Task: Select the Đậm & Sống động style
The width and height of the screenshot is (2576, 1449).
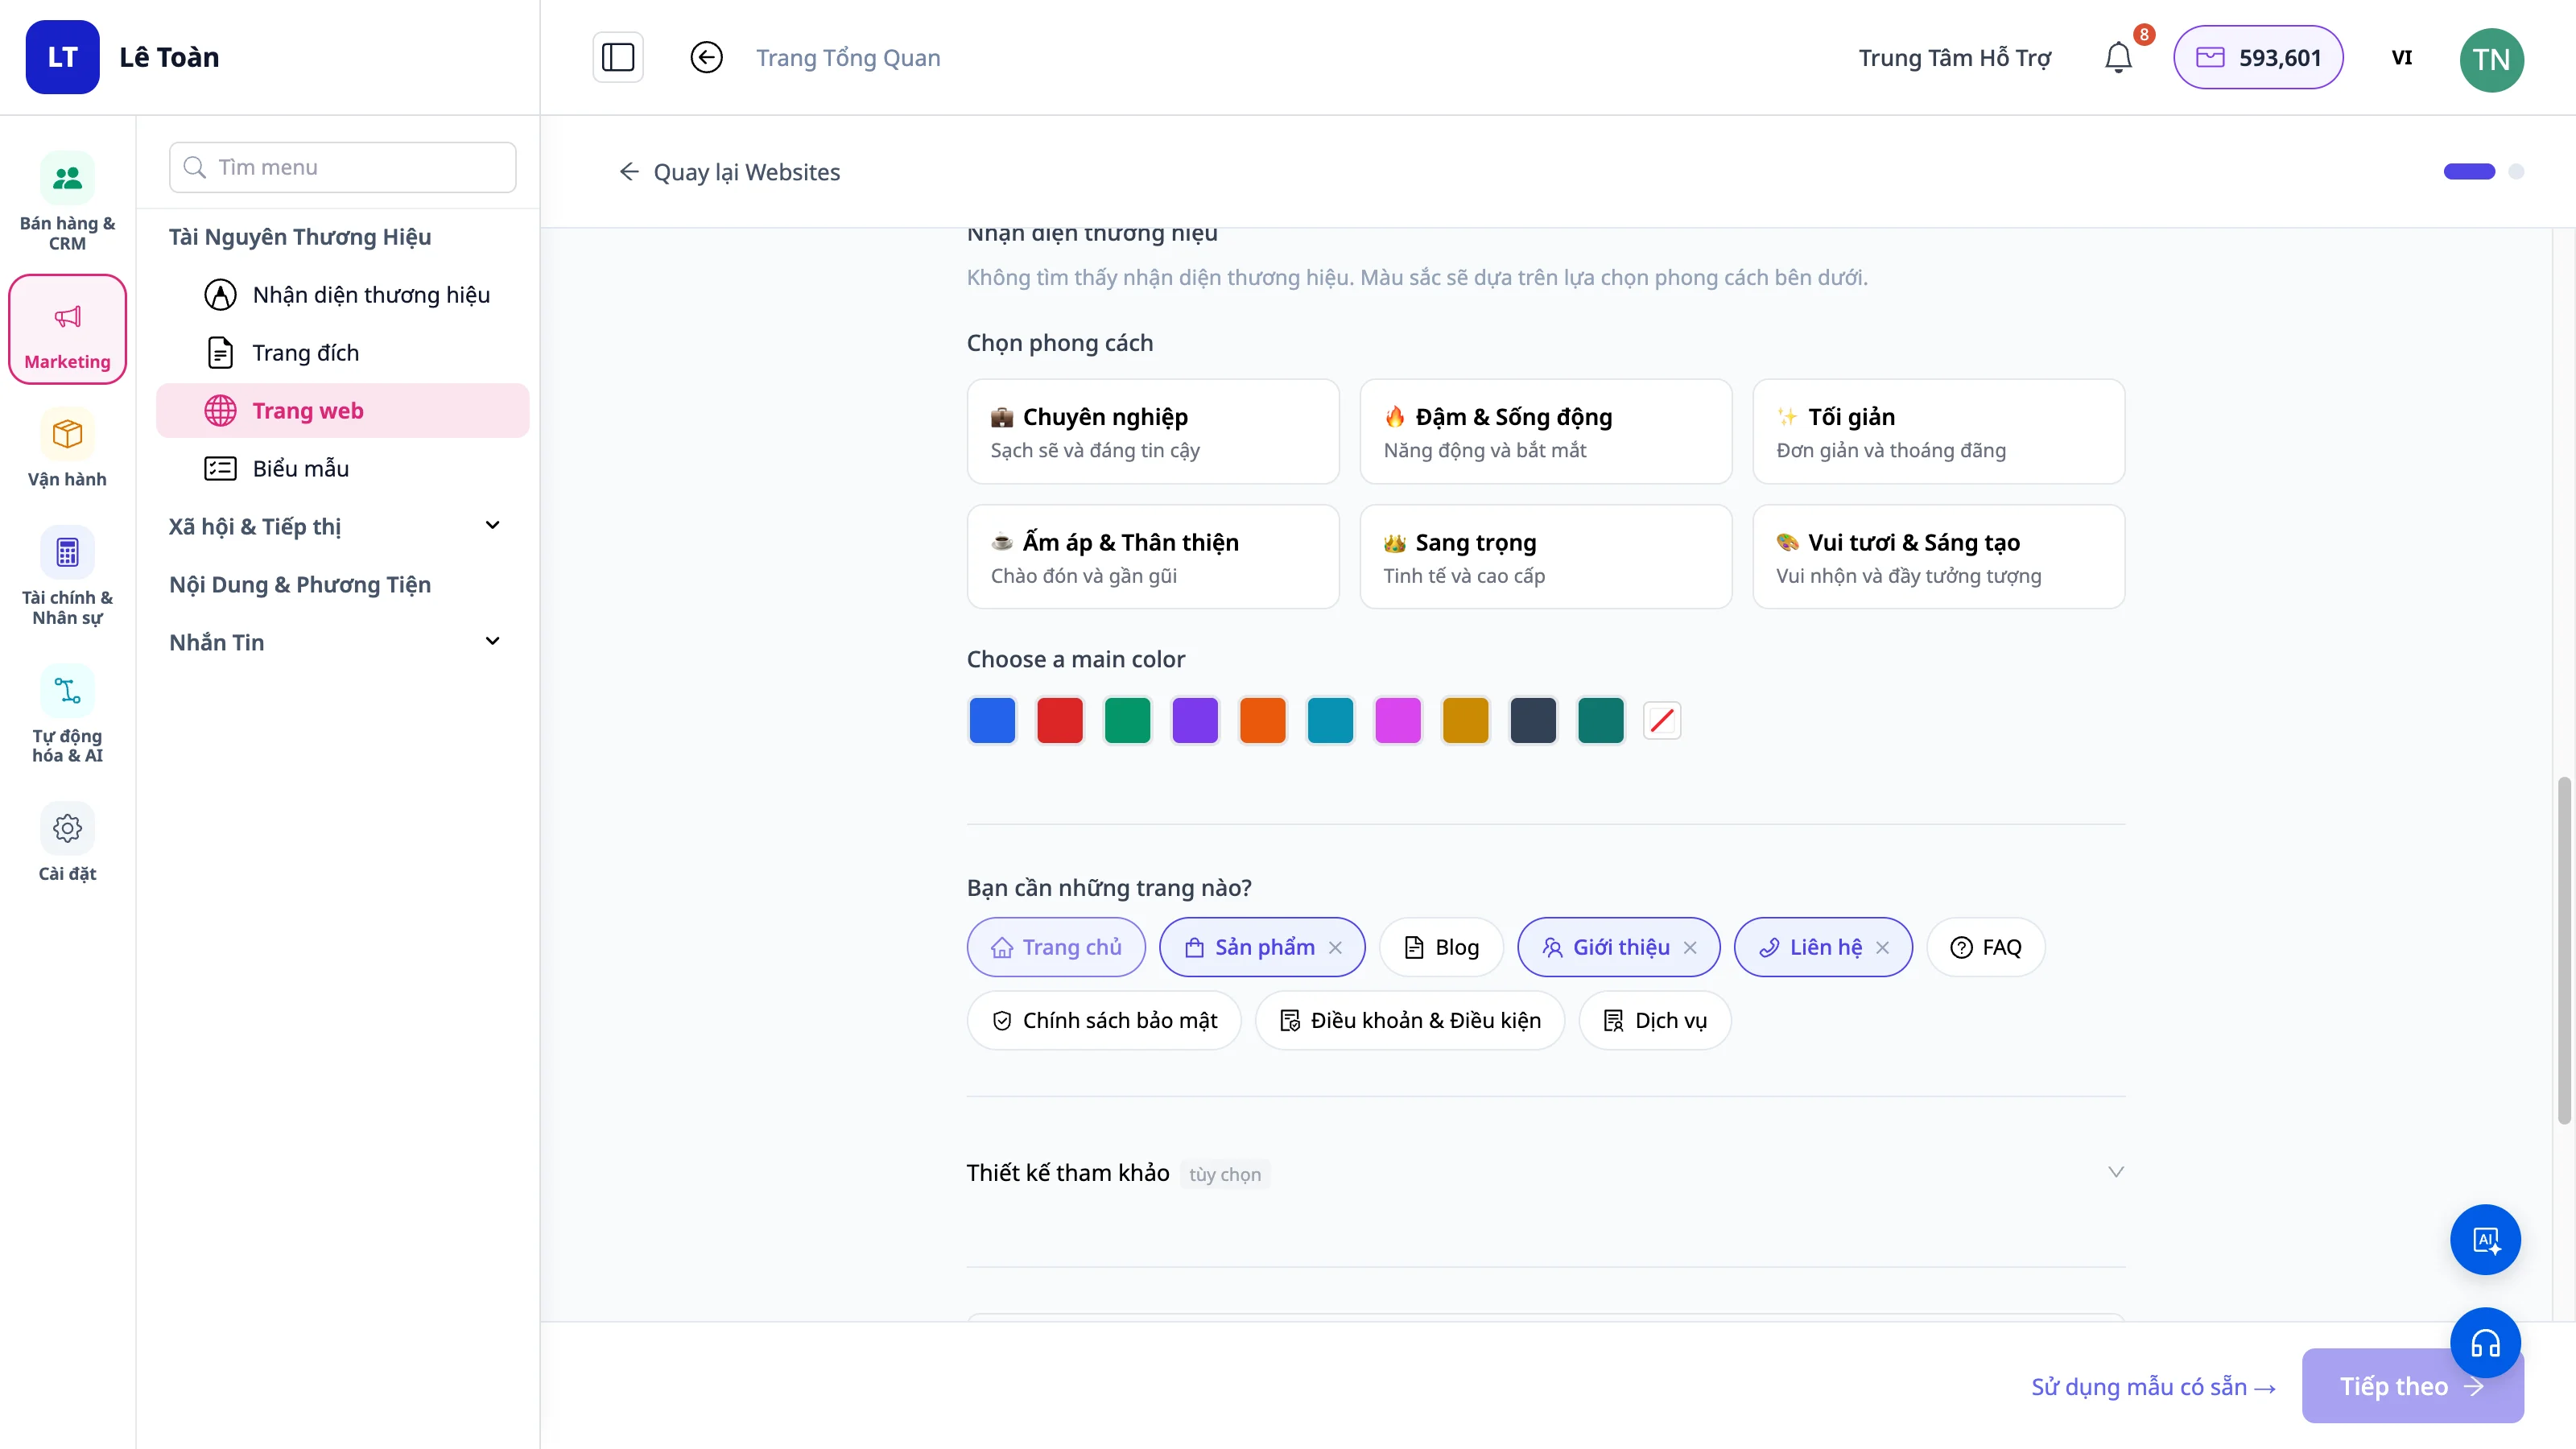Action: pos(1545,431)
